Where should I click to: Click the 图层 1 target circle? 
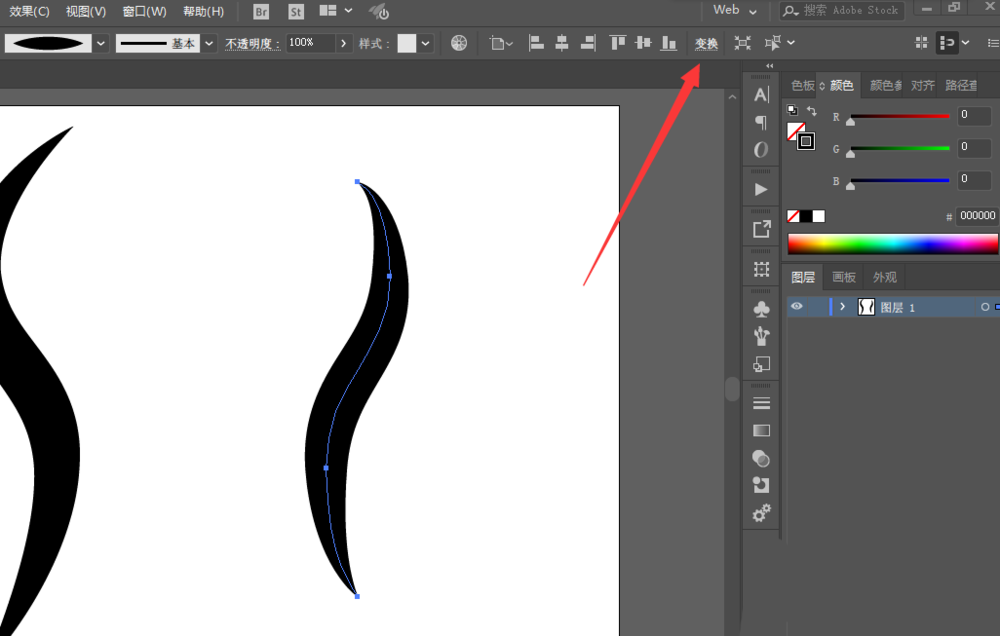985,307
